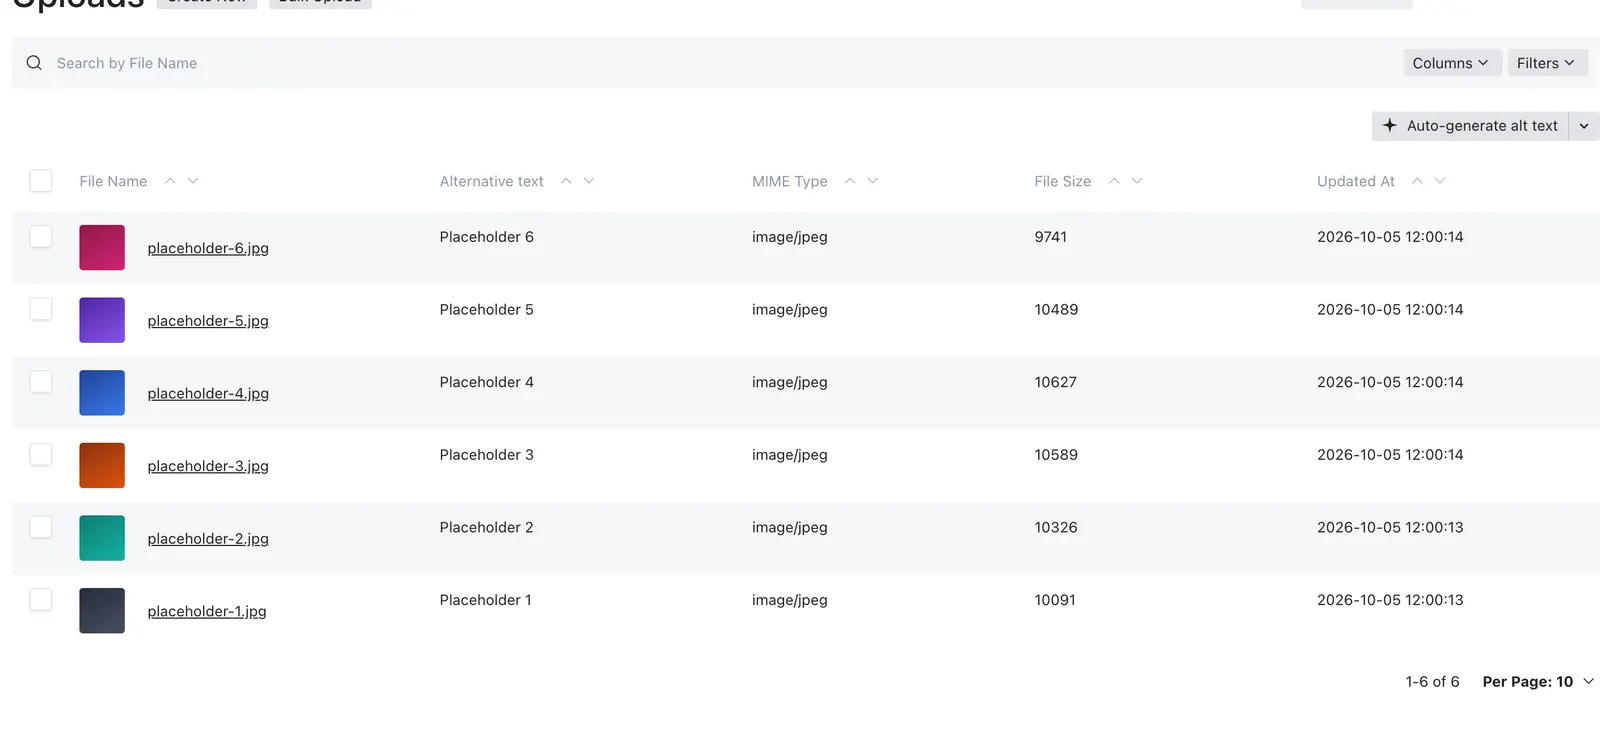Click the search magnifier icon

tap(34, 63)
